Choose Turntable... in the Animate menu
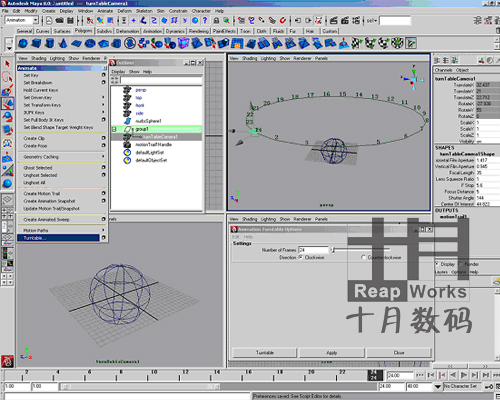 pyautogui.click(x=59, y=238)
